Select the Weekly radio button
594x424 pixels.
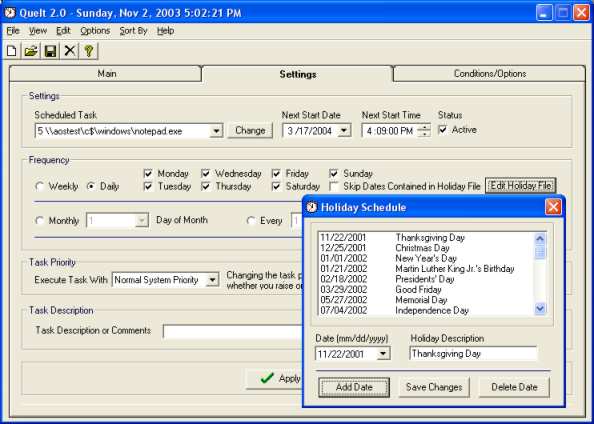pos(39,186)
